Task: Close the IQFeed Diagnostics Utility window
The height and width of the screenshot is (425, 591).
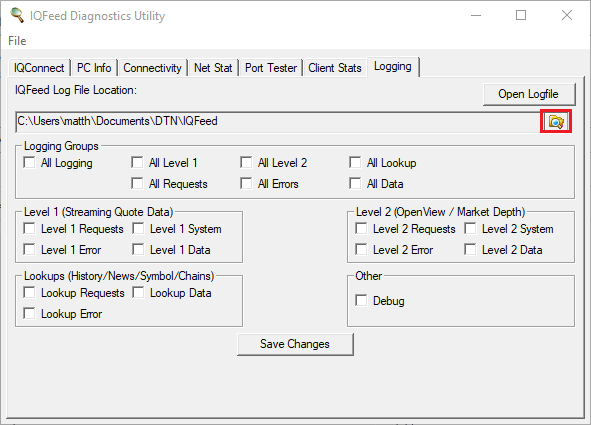Action: pyautogui.click(x=567, y=15)
